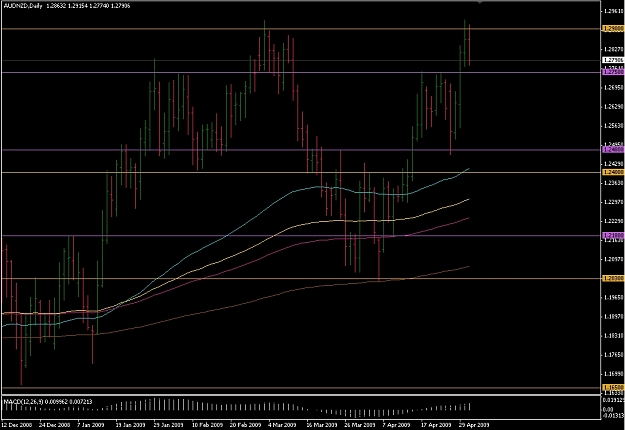The height and width of the screenshot is (430, 625).
Task: Click the 29 Apr 2009 date label
Action: point(474,425)
